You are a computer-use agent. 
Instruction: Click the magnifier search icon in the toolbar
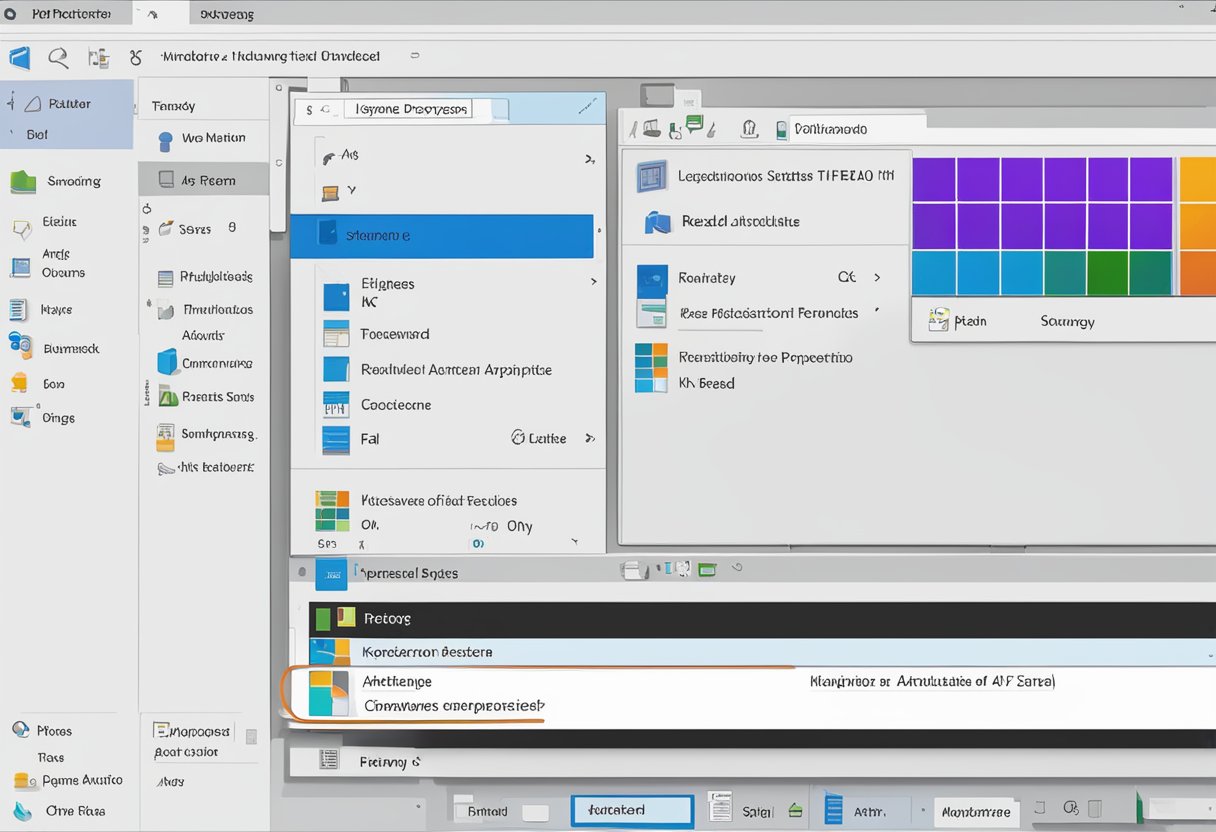[58, 58]
